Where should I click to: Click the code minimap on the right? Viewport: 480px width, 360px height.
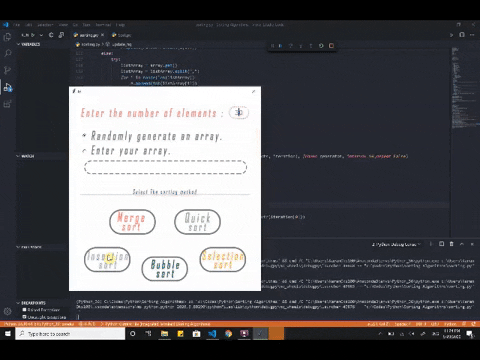pyautogui.click(x=464, y=87)
